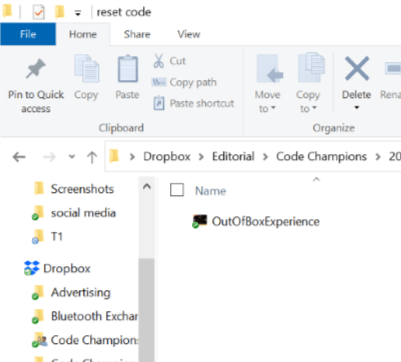Select T1 in the navigation pane
Viewport: 401px width, 362px height.
point(57,237)
